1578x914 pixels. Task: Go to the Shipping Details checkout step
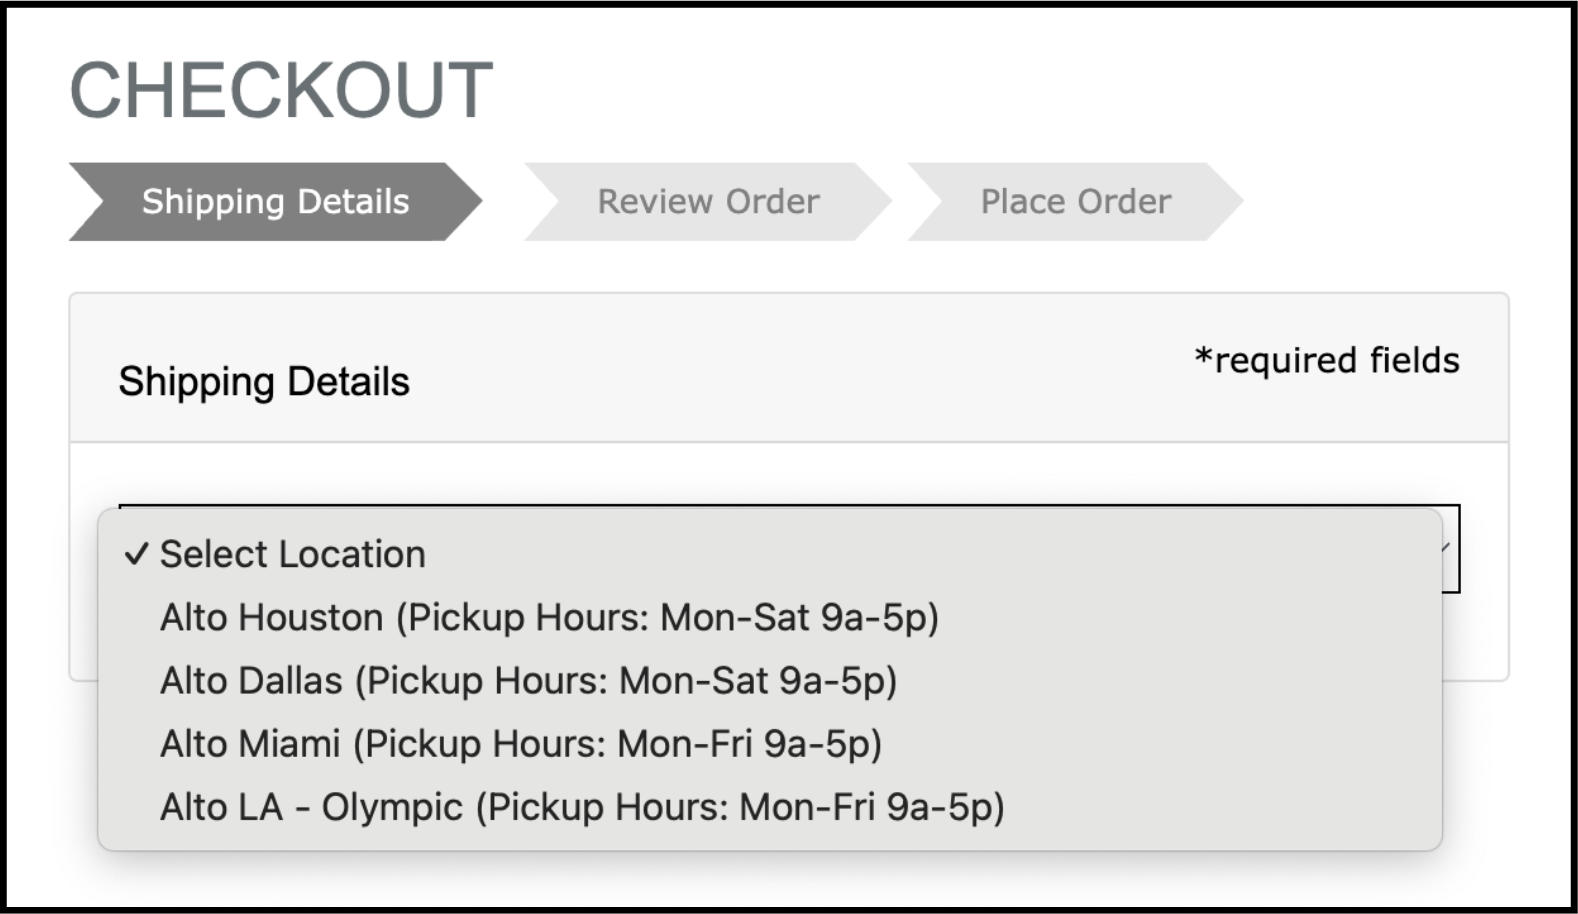point(275,202)
